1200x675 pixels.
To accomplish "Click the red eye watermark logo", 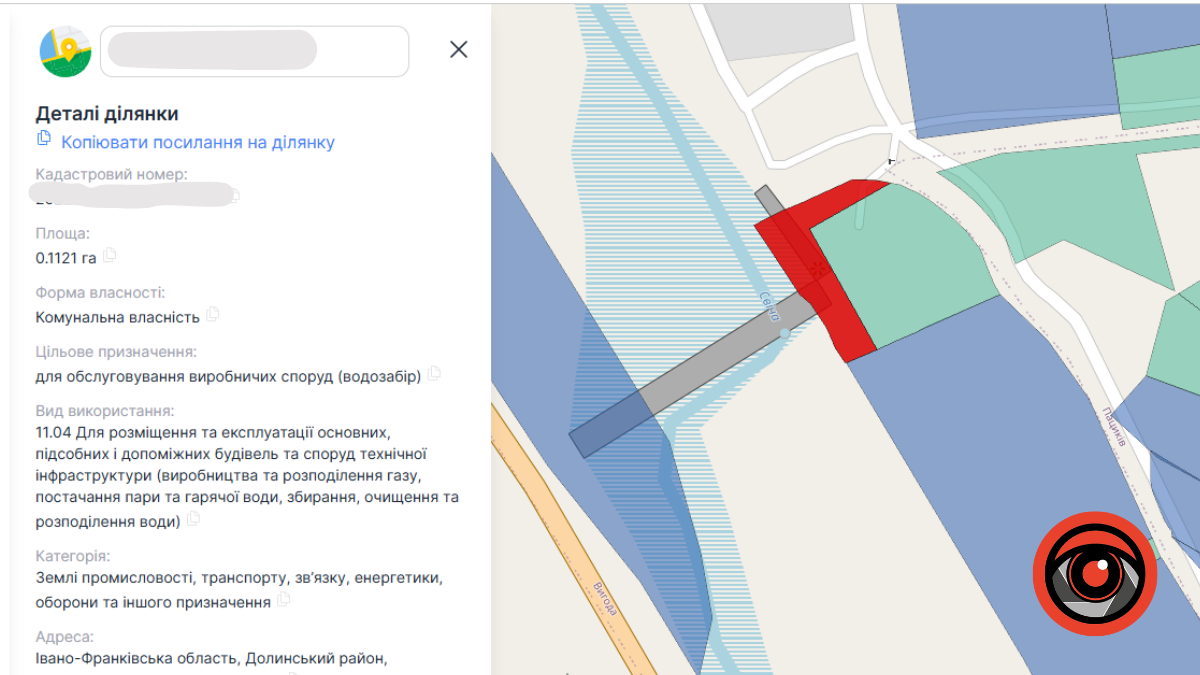I will click(1095, 573).
